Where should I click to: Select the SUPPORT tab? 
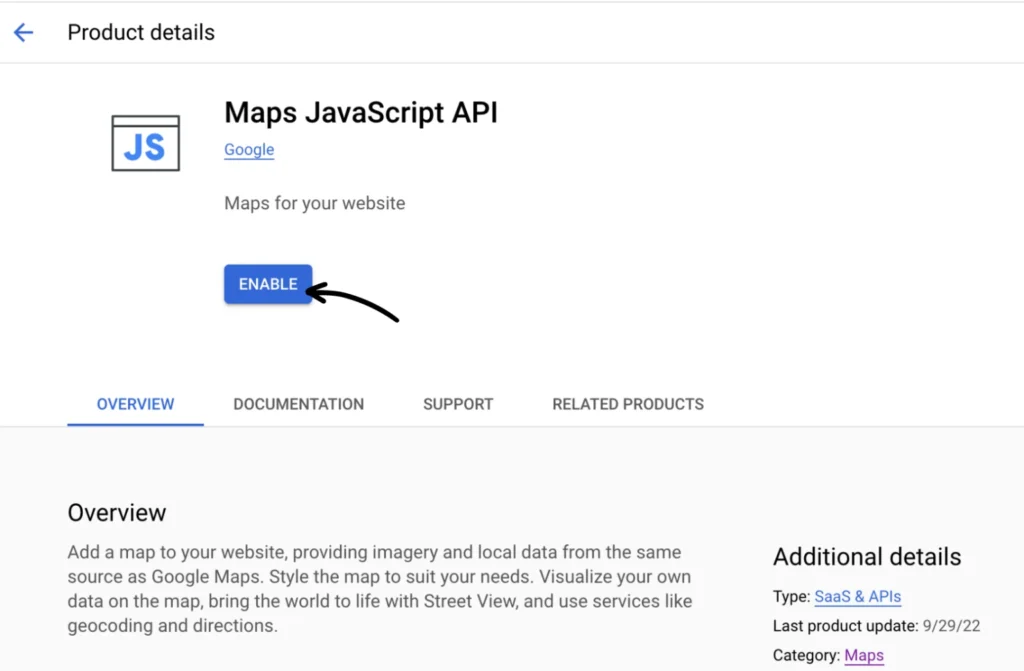coord(457,404)
